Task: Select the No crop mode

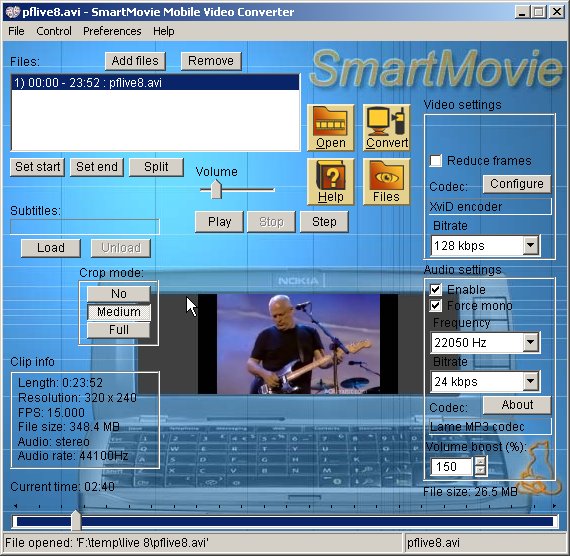Action: pyautogui.click(x=119, y=293)
